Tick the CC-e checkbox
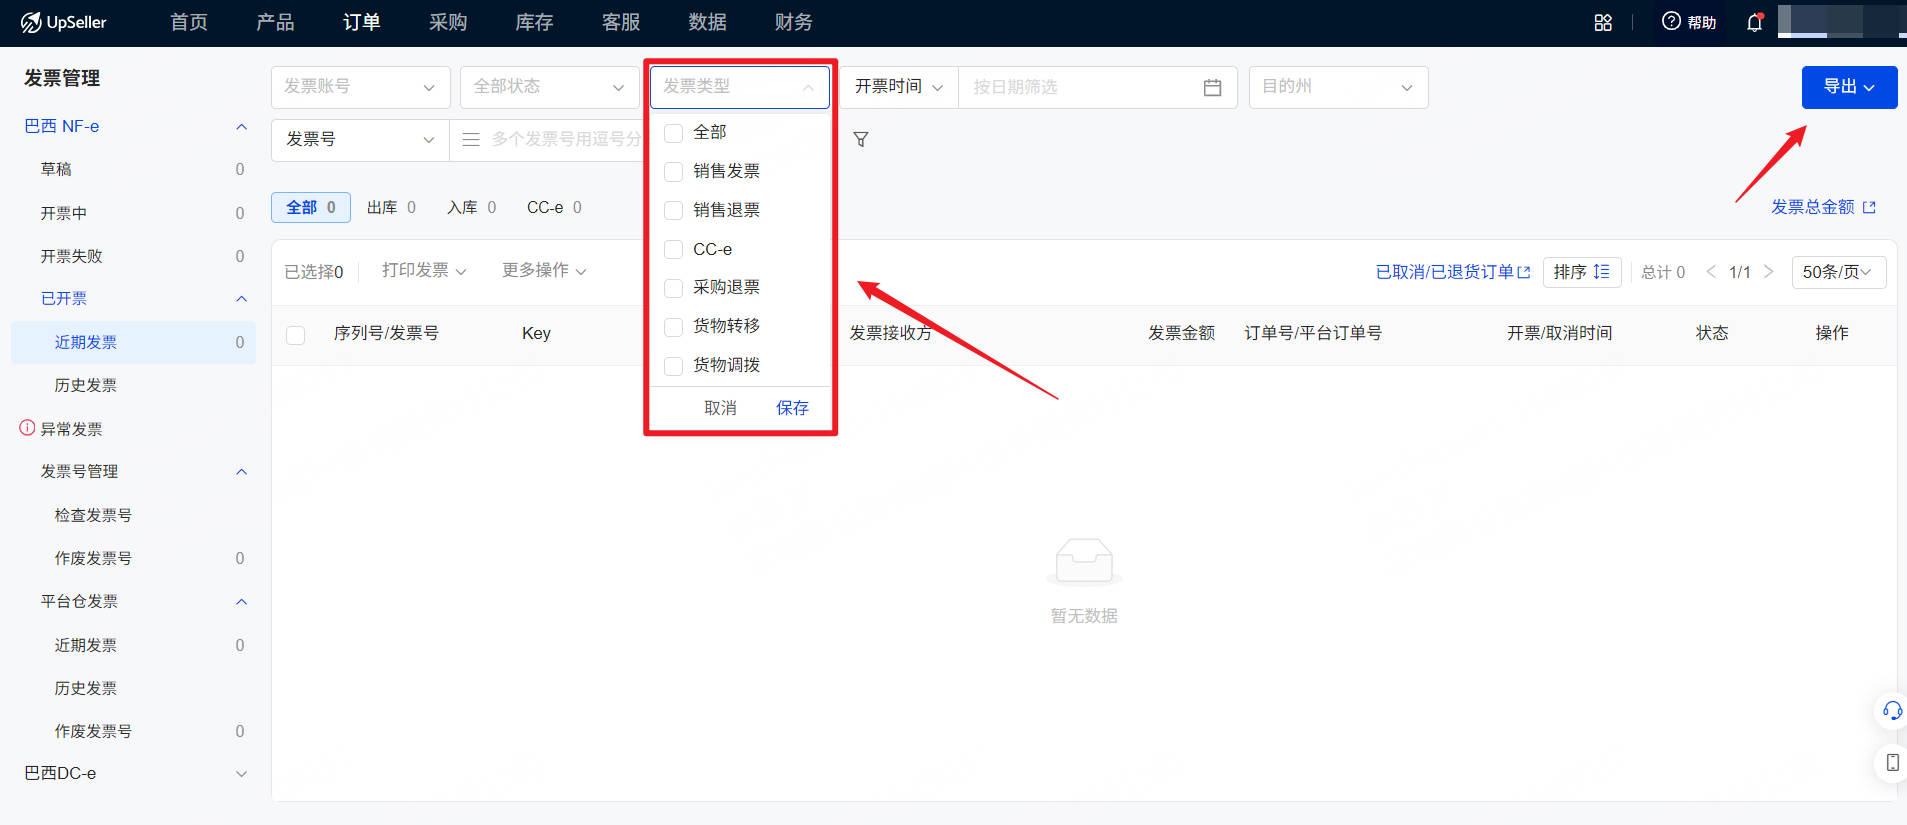The height and width of the screenshot is (825, 1907). pos(674,249)
